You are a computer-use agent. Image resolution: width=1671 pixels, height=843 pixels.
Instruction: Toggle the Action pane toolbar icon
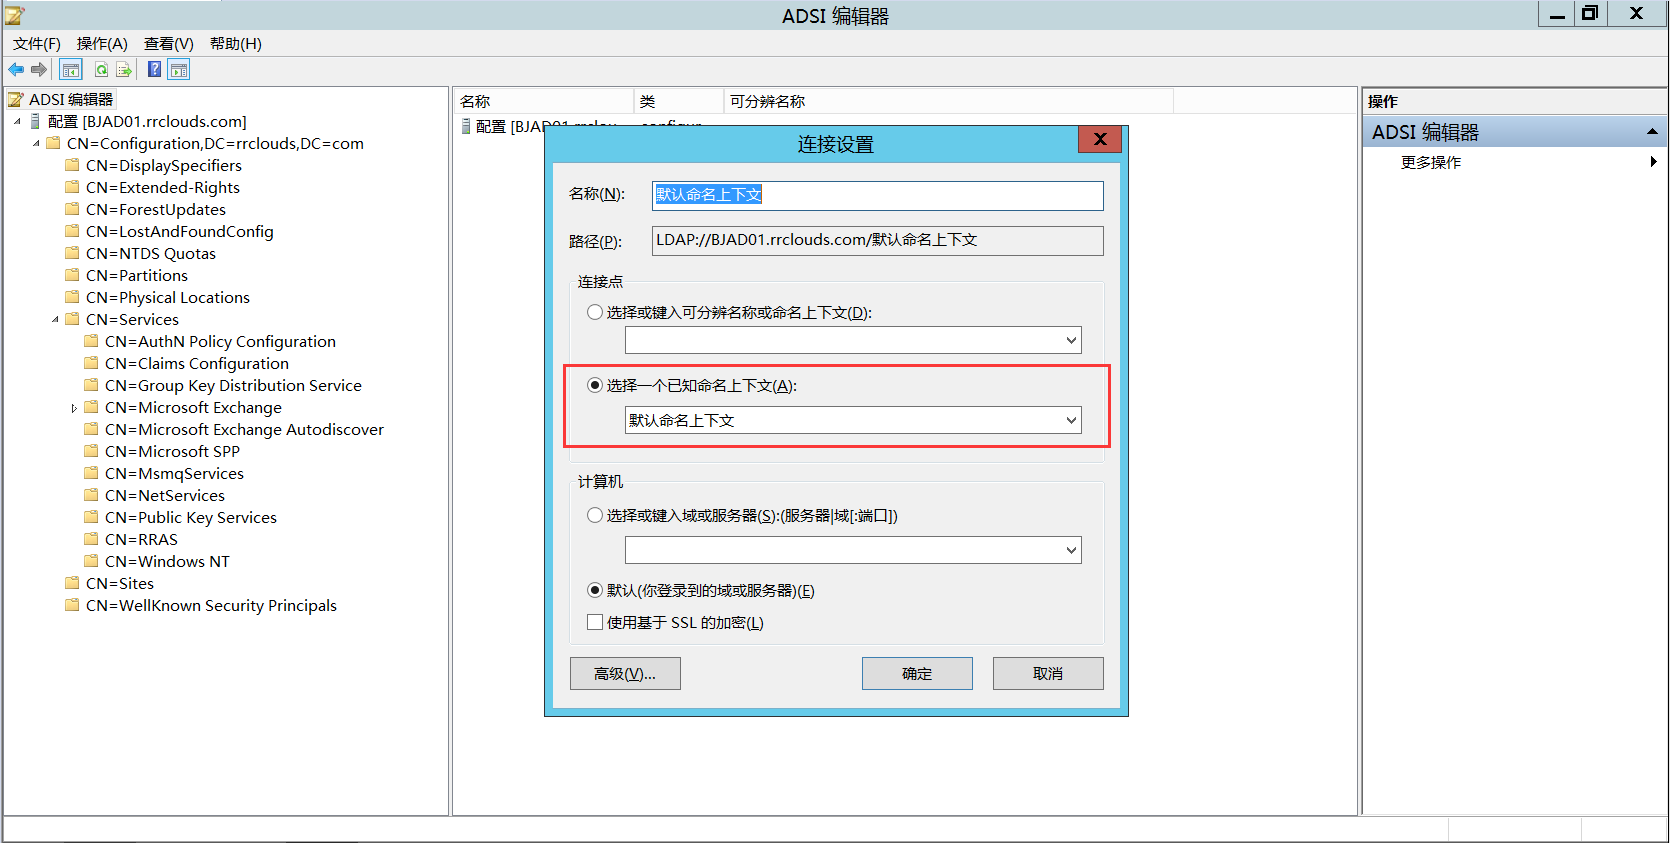click(179, 69)
